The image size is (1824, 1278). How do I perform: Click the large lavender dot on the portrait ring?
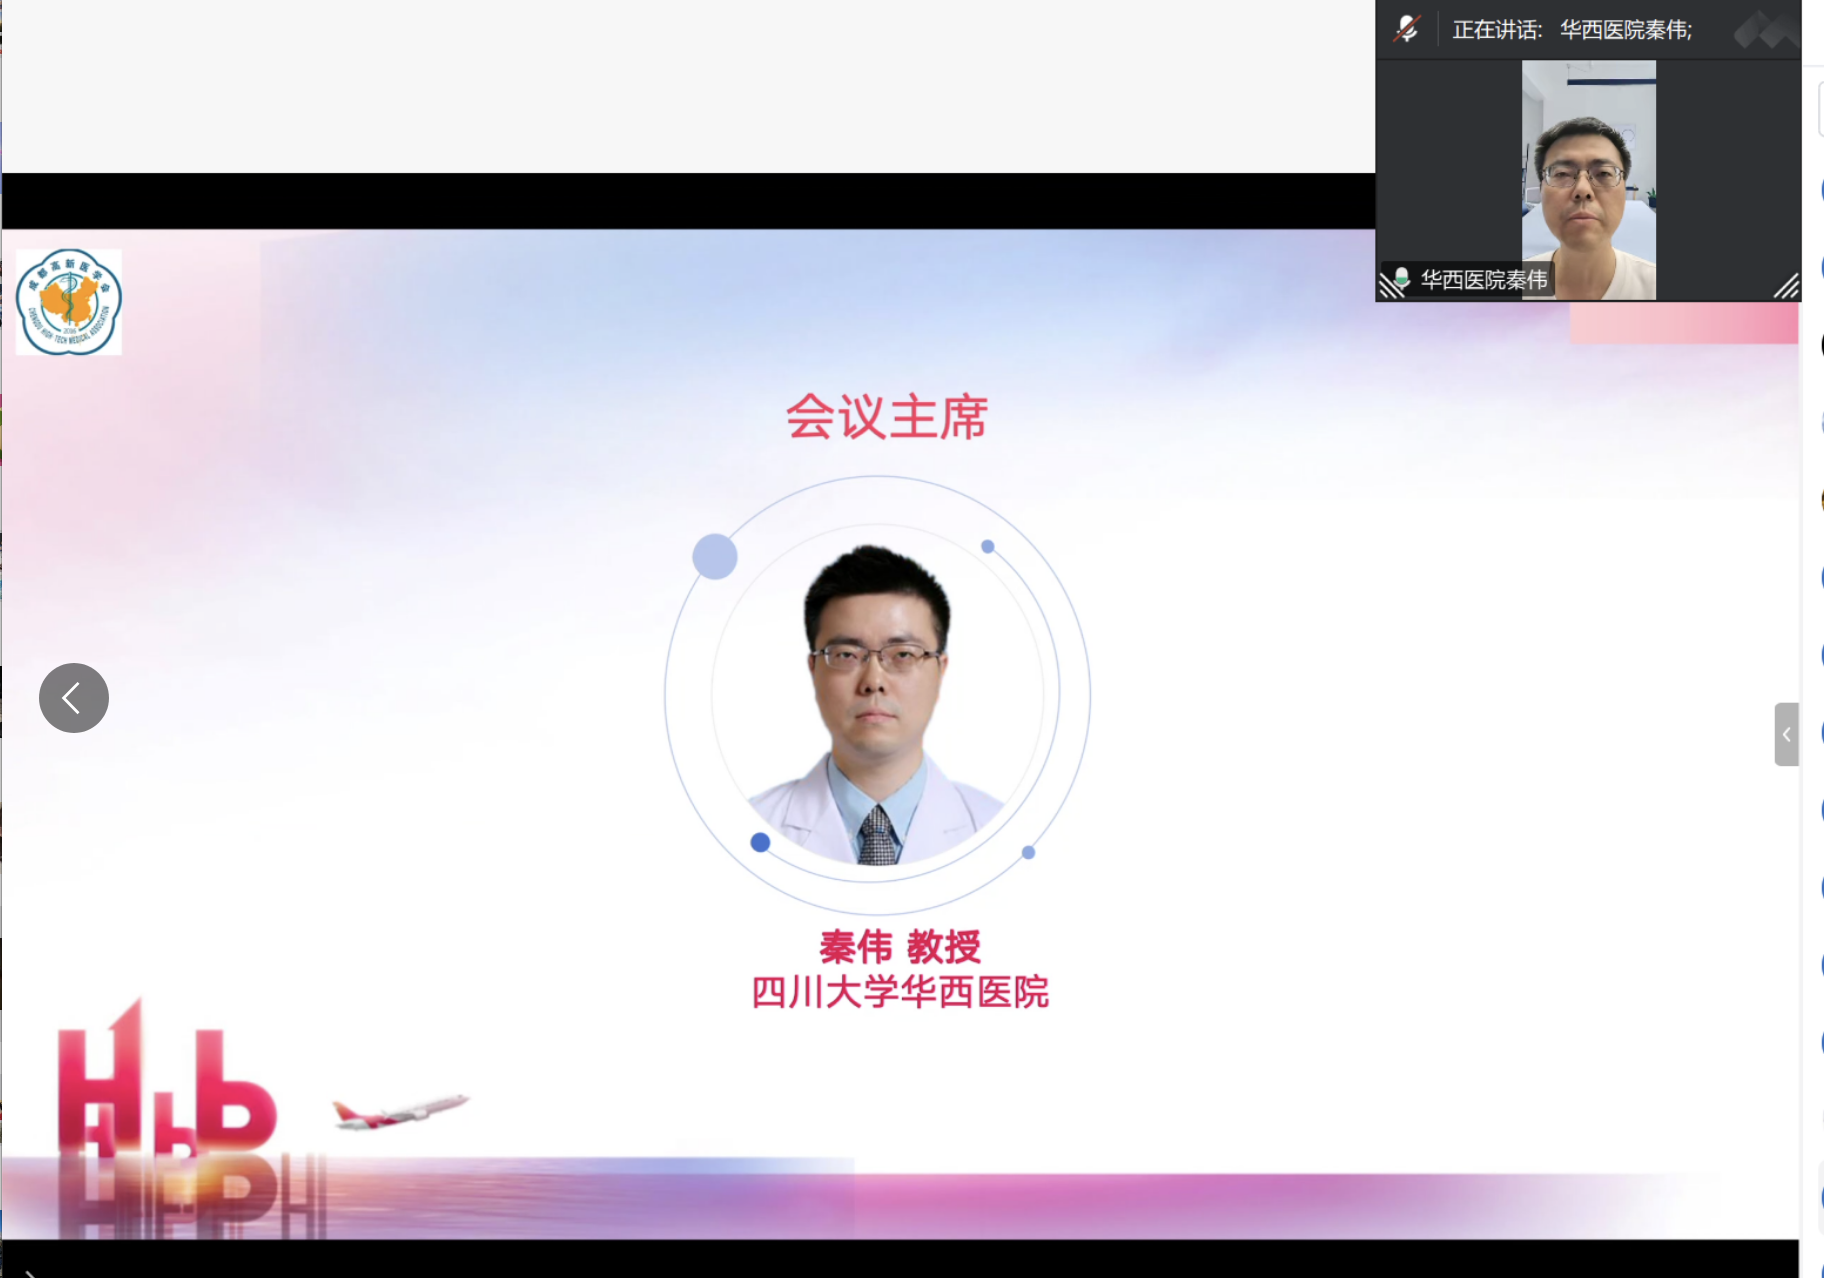(715, 556)
